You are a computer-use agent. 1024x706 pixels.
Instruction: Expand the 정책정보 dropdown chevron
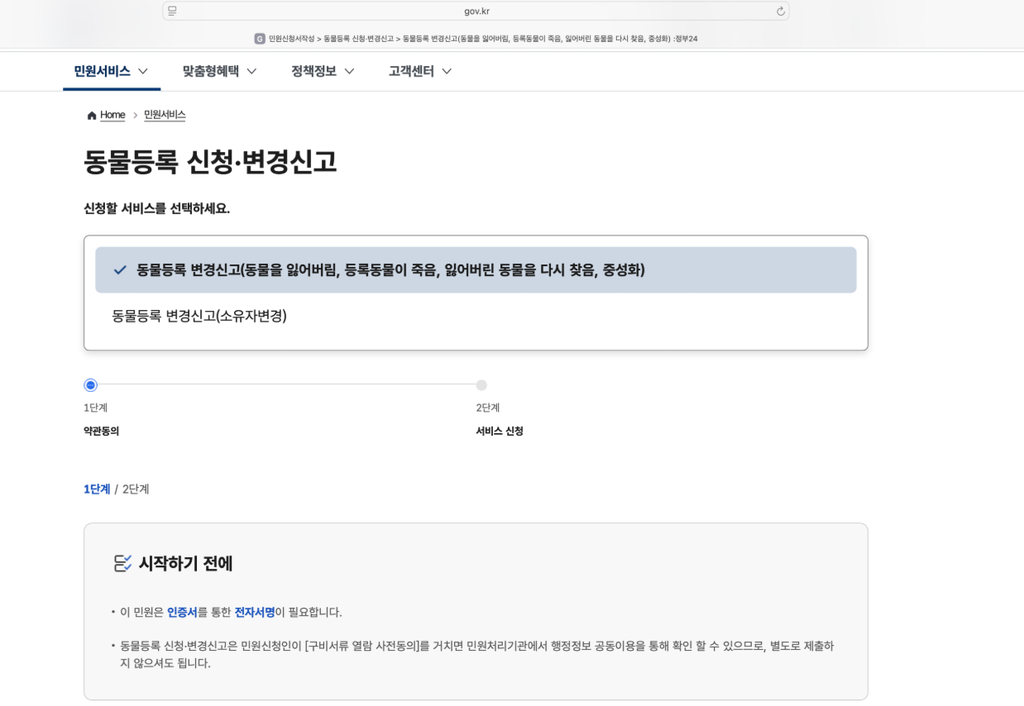coord(349,71)
